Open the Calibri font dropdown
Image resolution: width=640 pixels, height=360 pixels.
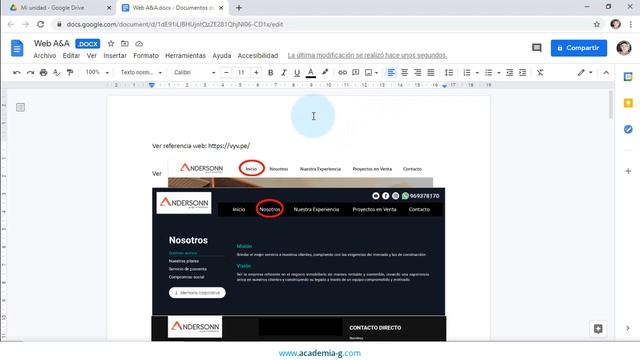195,73
